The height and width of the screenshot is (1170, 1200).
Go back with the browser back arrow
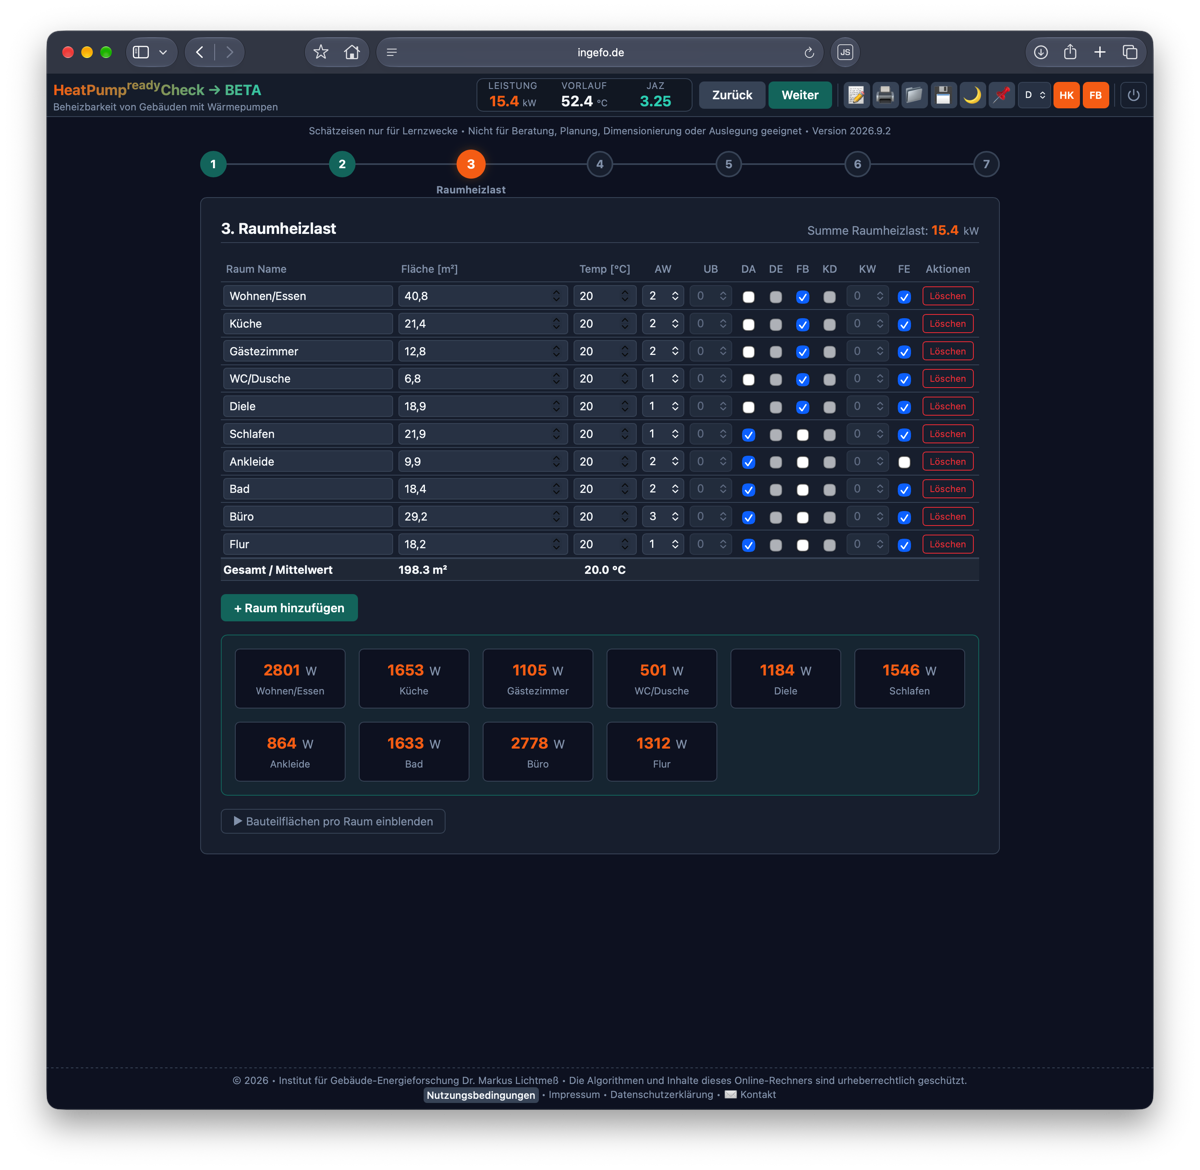coord(200,52)
